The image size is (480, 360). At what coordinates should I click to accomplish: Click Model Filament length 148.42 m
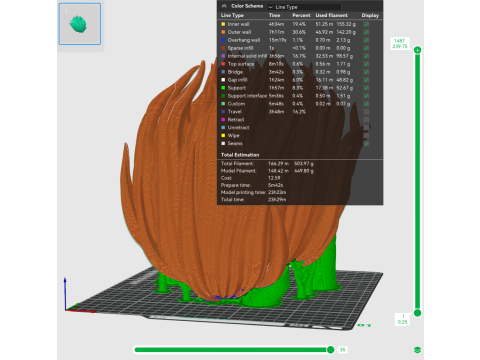[278, 171]
